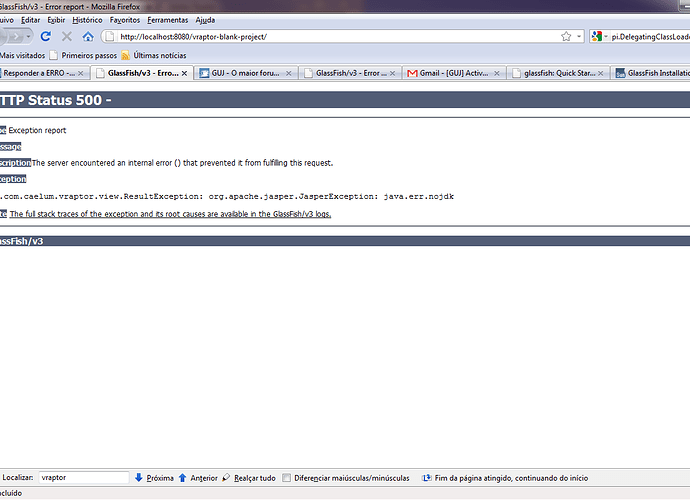
Task: Switch to the Gmail - [GUJ] Activ tab
Action: (x=453, y=73)
